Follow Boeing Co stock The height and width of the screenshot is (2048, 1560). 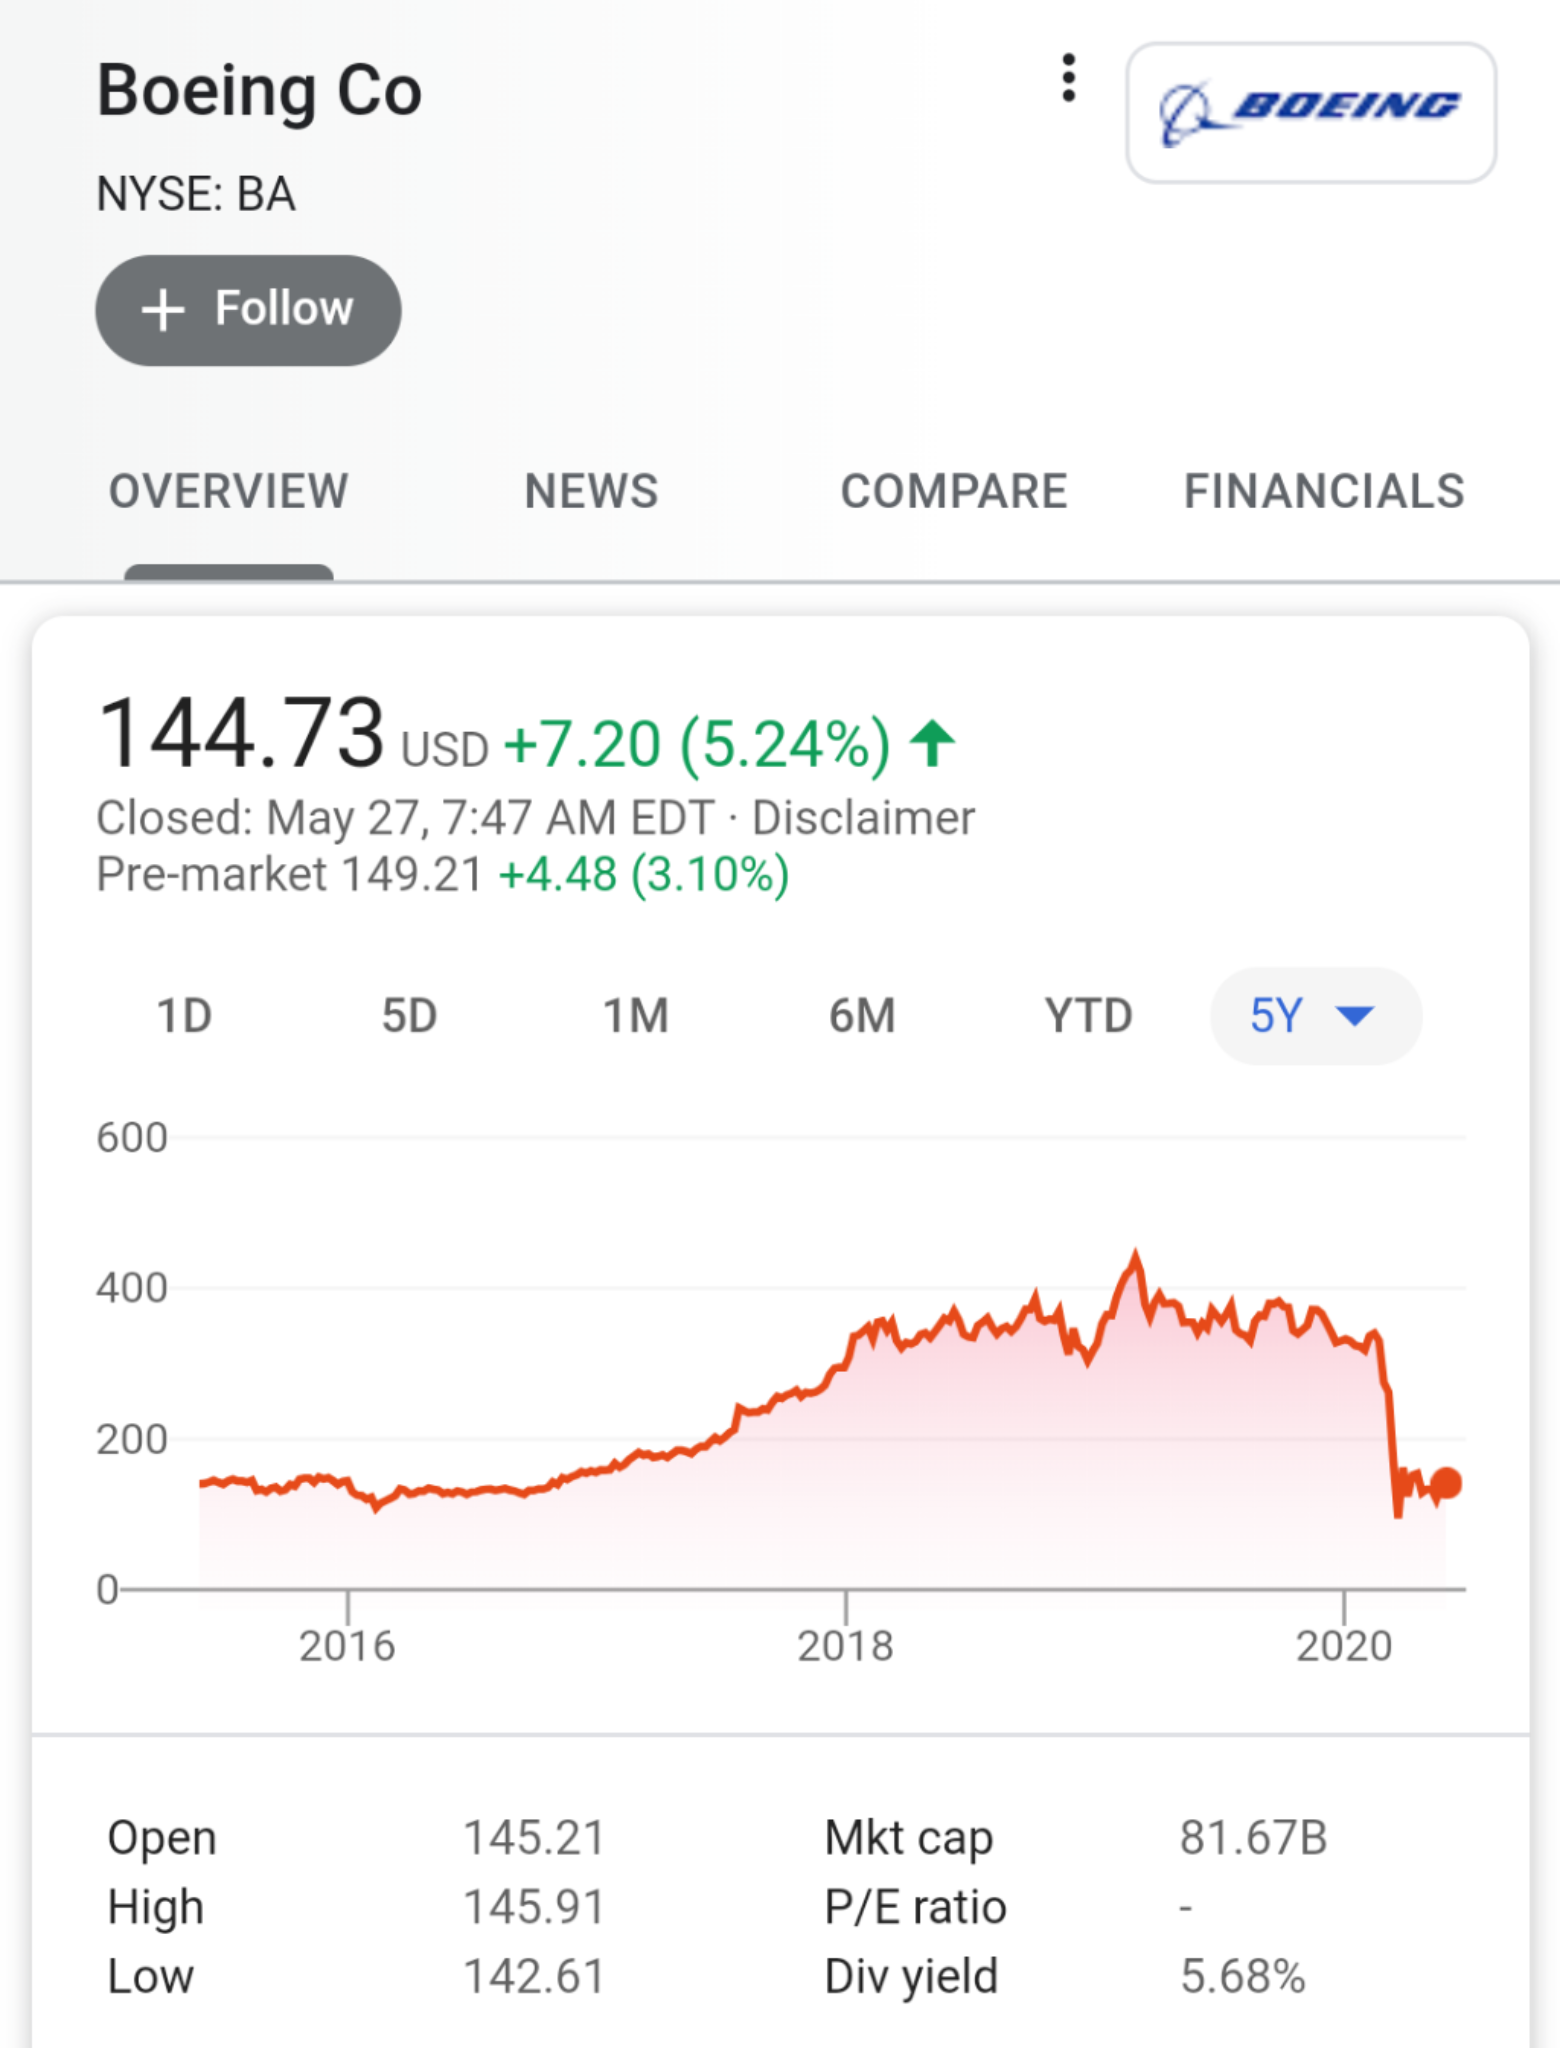click(x=248, y=310)
